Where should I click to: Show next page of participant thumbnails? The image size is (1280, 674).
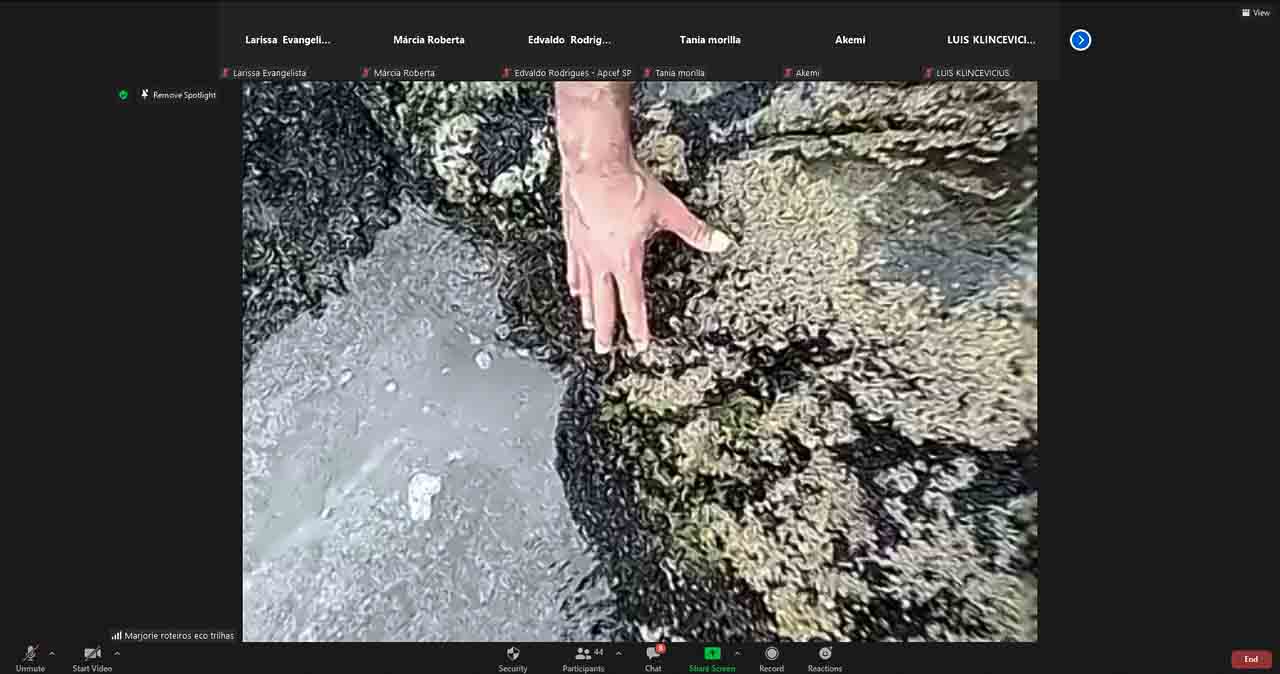tap(1080, 40)
